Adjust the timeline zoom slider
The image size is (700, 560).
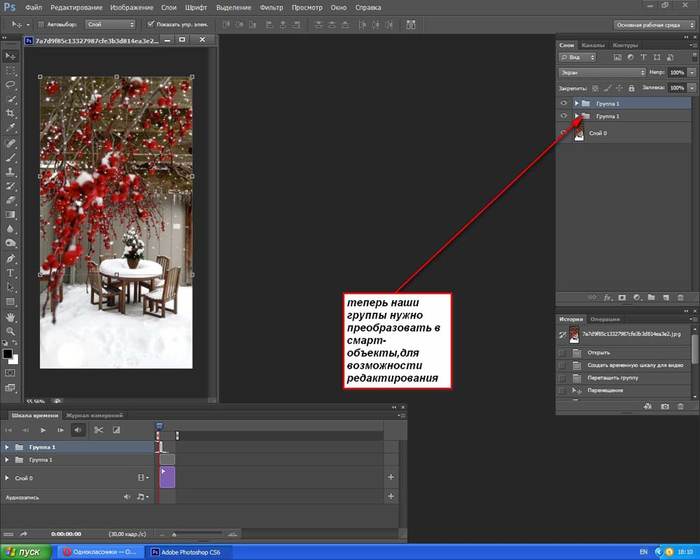click(x=174, y=534)
